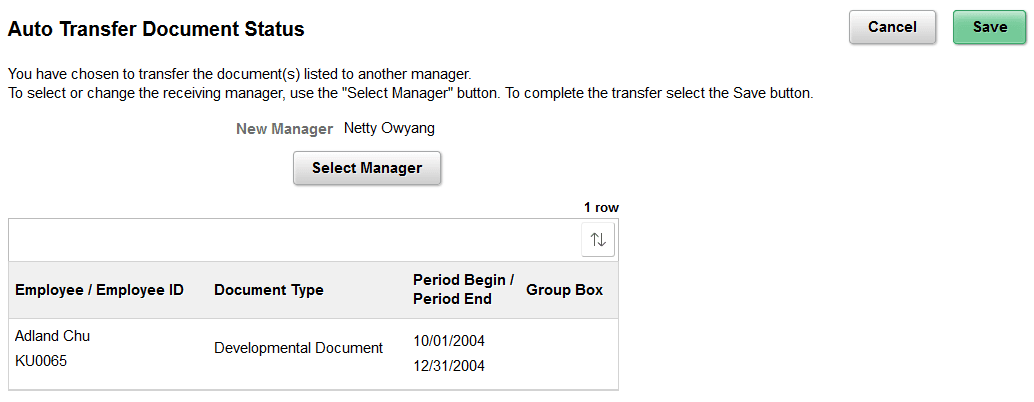The width and height of the screenshot is (1034, 402).
Task: Select the Adland Chu employee name
Action: 52,336
